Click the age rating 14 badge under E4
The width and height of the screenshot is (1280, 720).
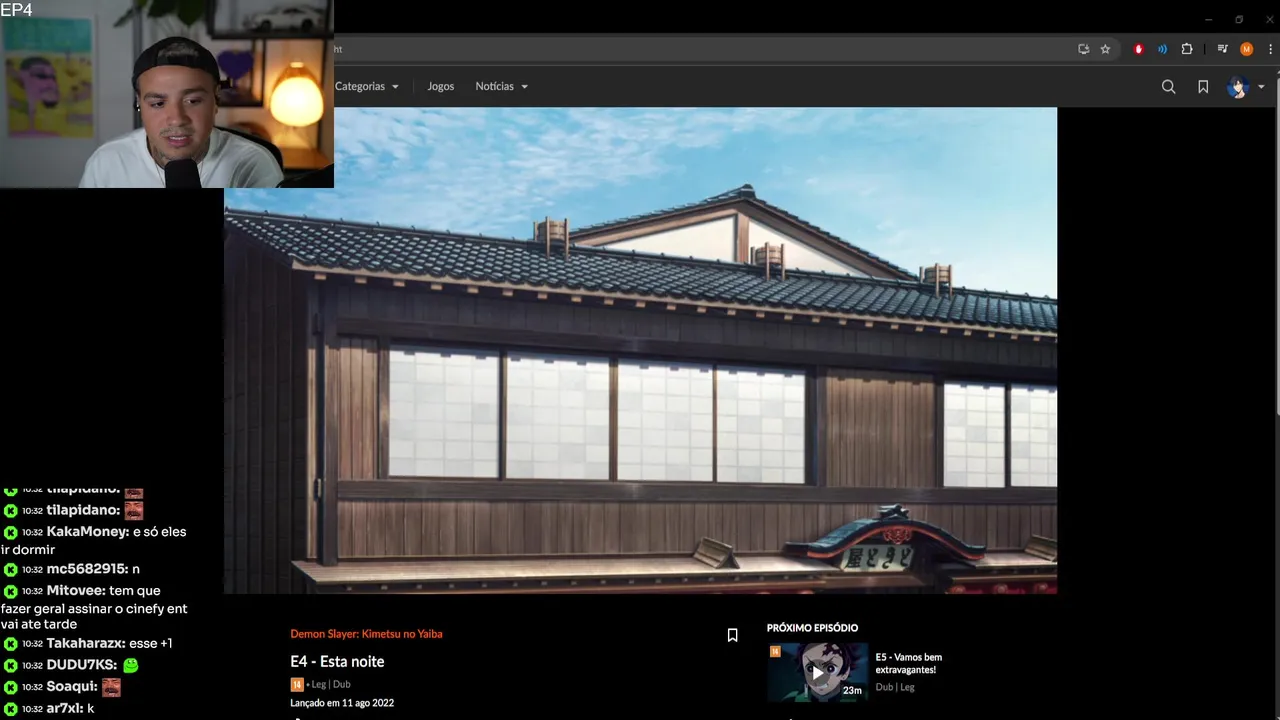(297, 685)
